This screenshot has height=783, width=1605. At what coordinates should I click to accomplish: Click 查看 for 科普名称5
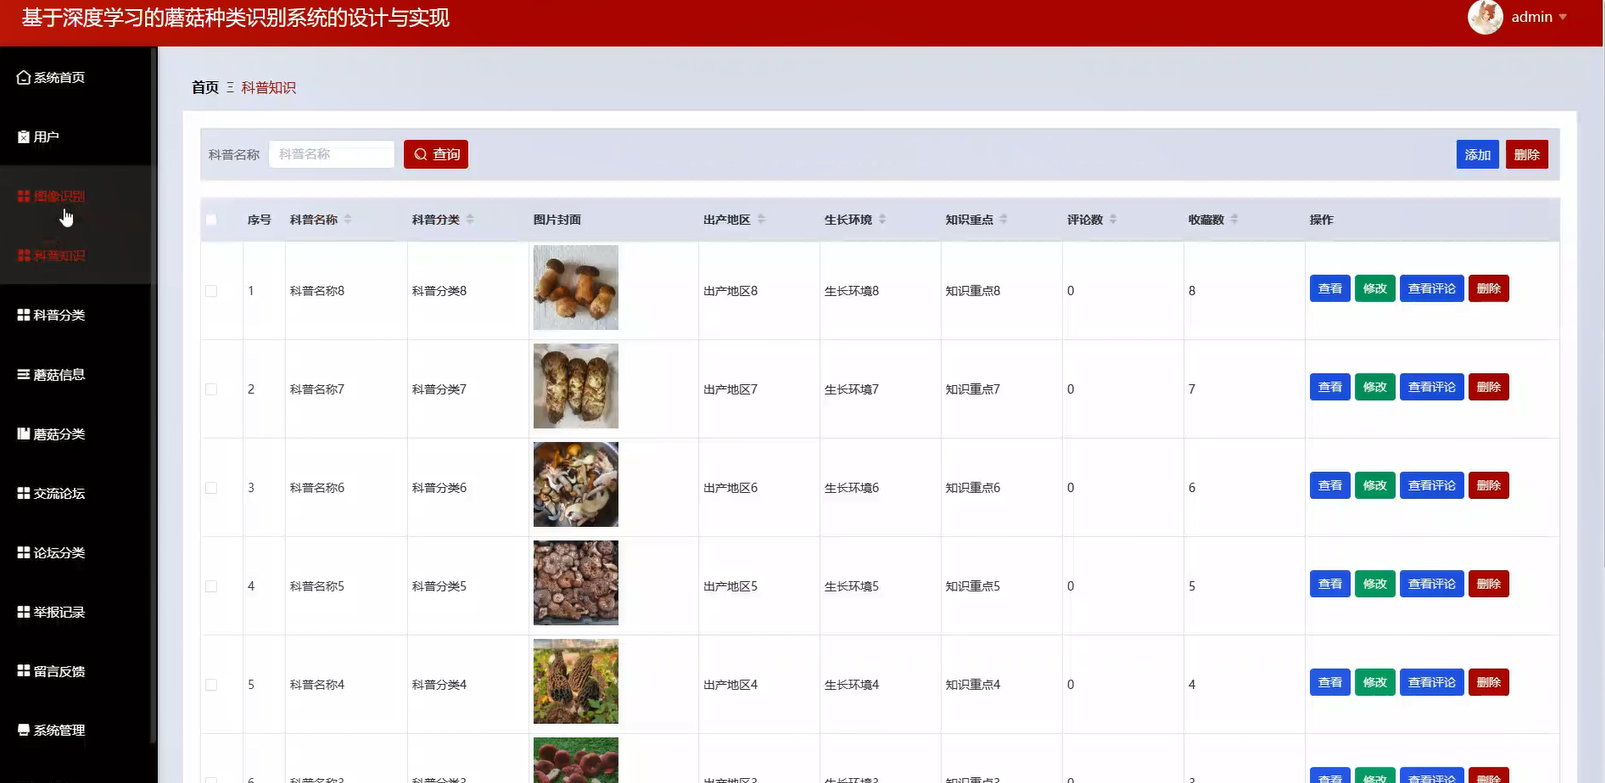coord(1330,584)
